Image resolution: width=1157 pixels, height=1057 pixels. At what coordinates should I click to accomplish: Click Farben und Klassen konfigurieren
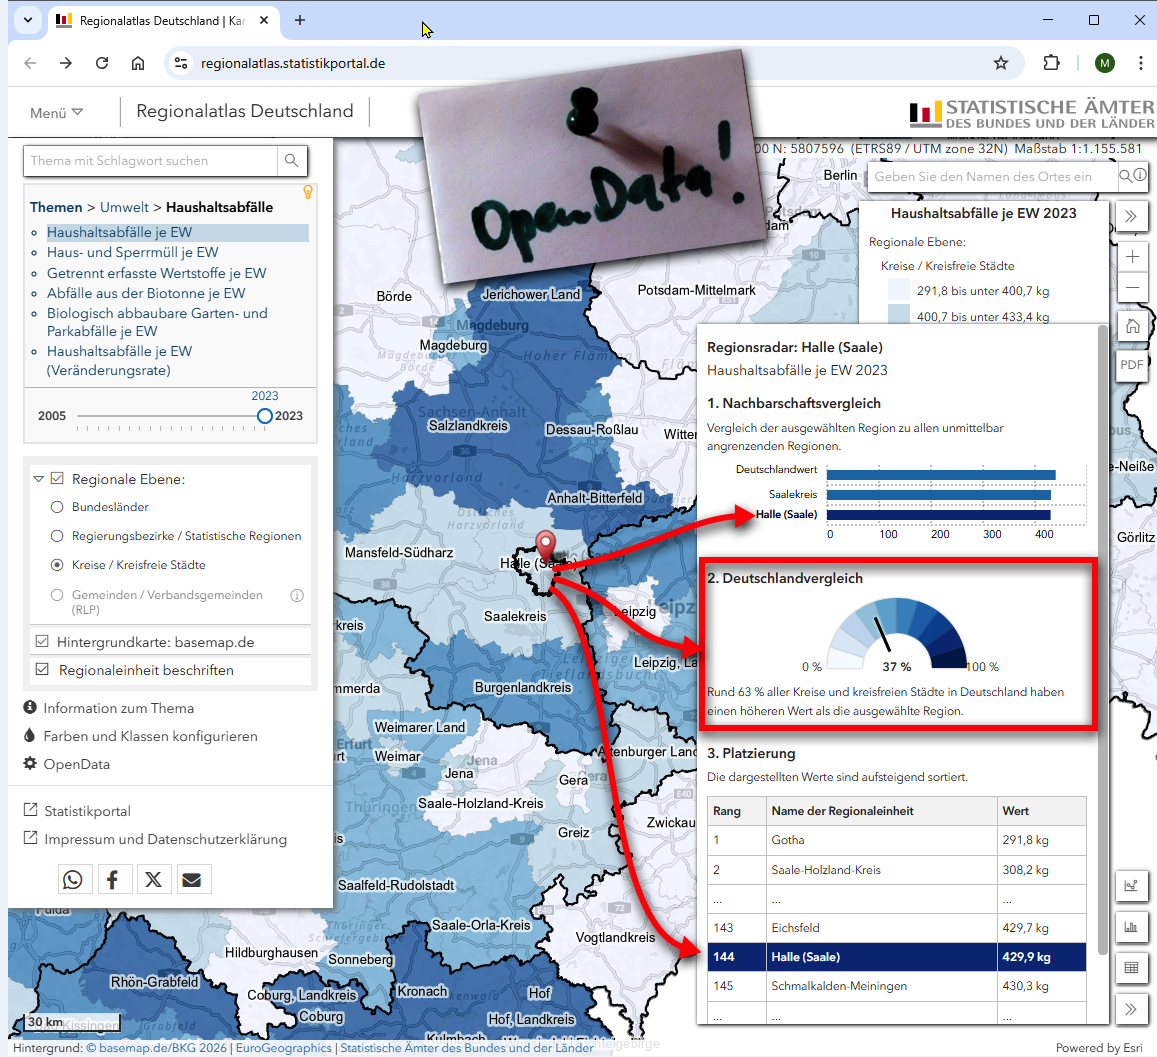[150, 736]
